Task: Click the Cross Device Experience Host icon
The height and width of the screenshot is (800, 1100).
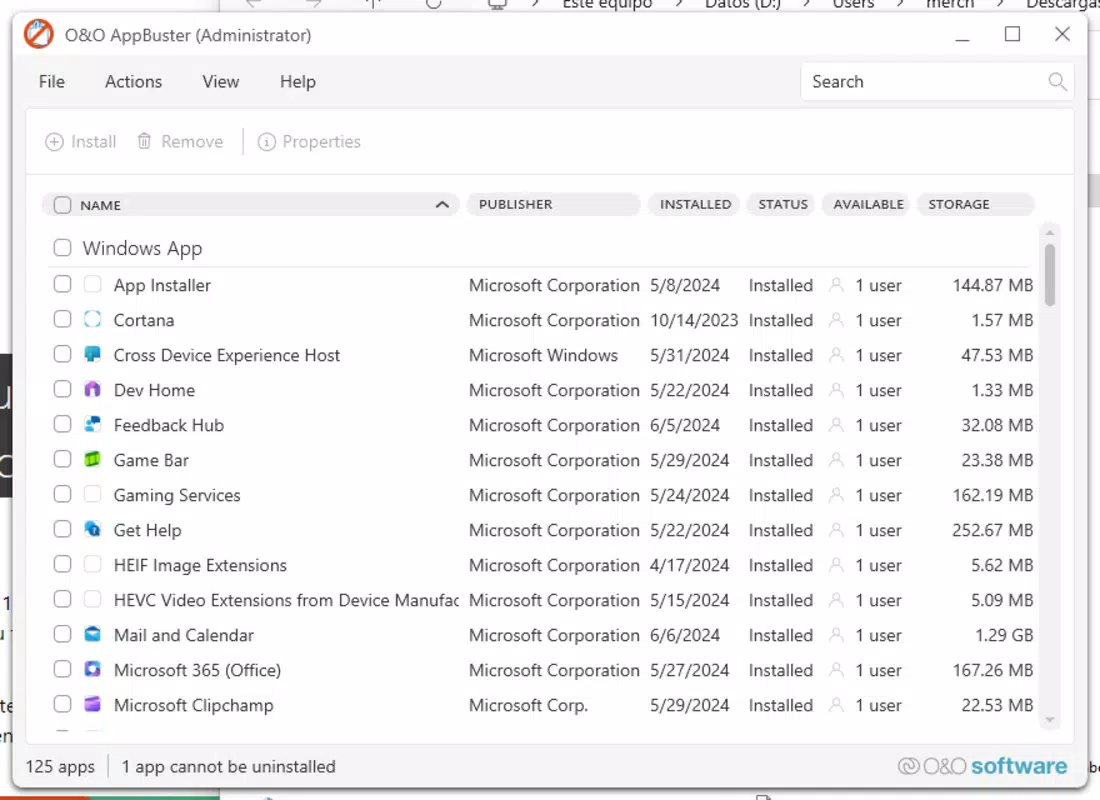Action: (93, 354)
